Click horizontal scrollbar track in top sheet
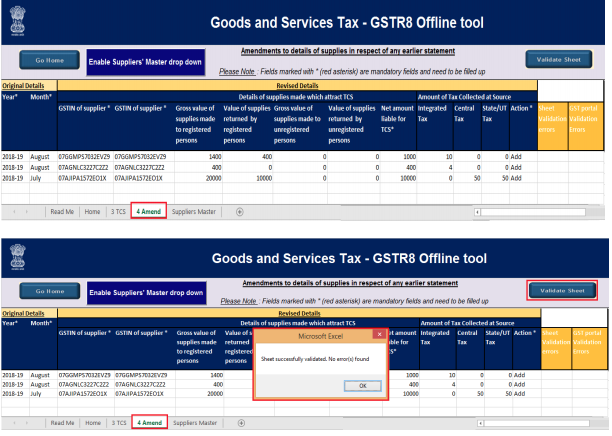Screen dimensions: 612x436 pos(533,212)
